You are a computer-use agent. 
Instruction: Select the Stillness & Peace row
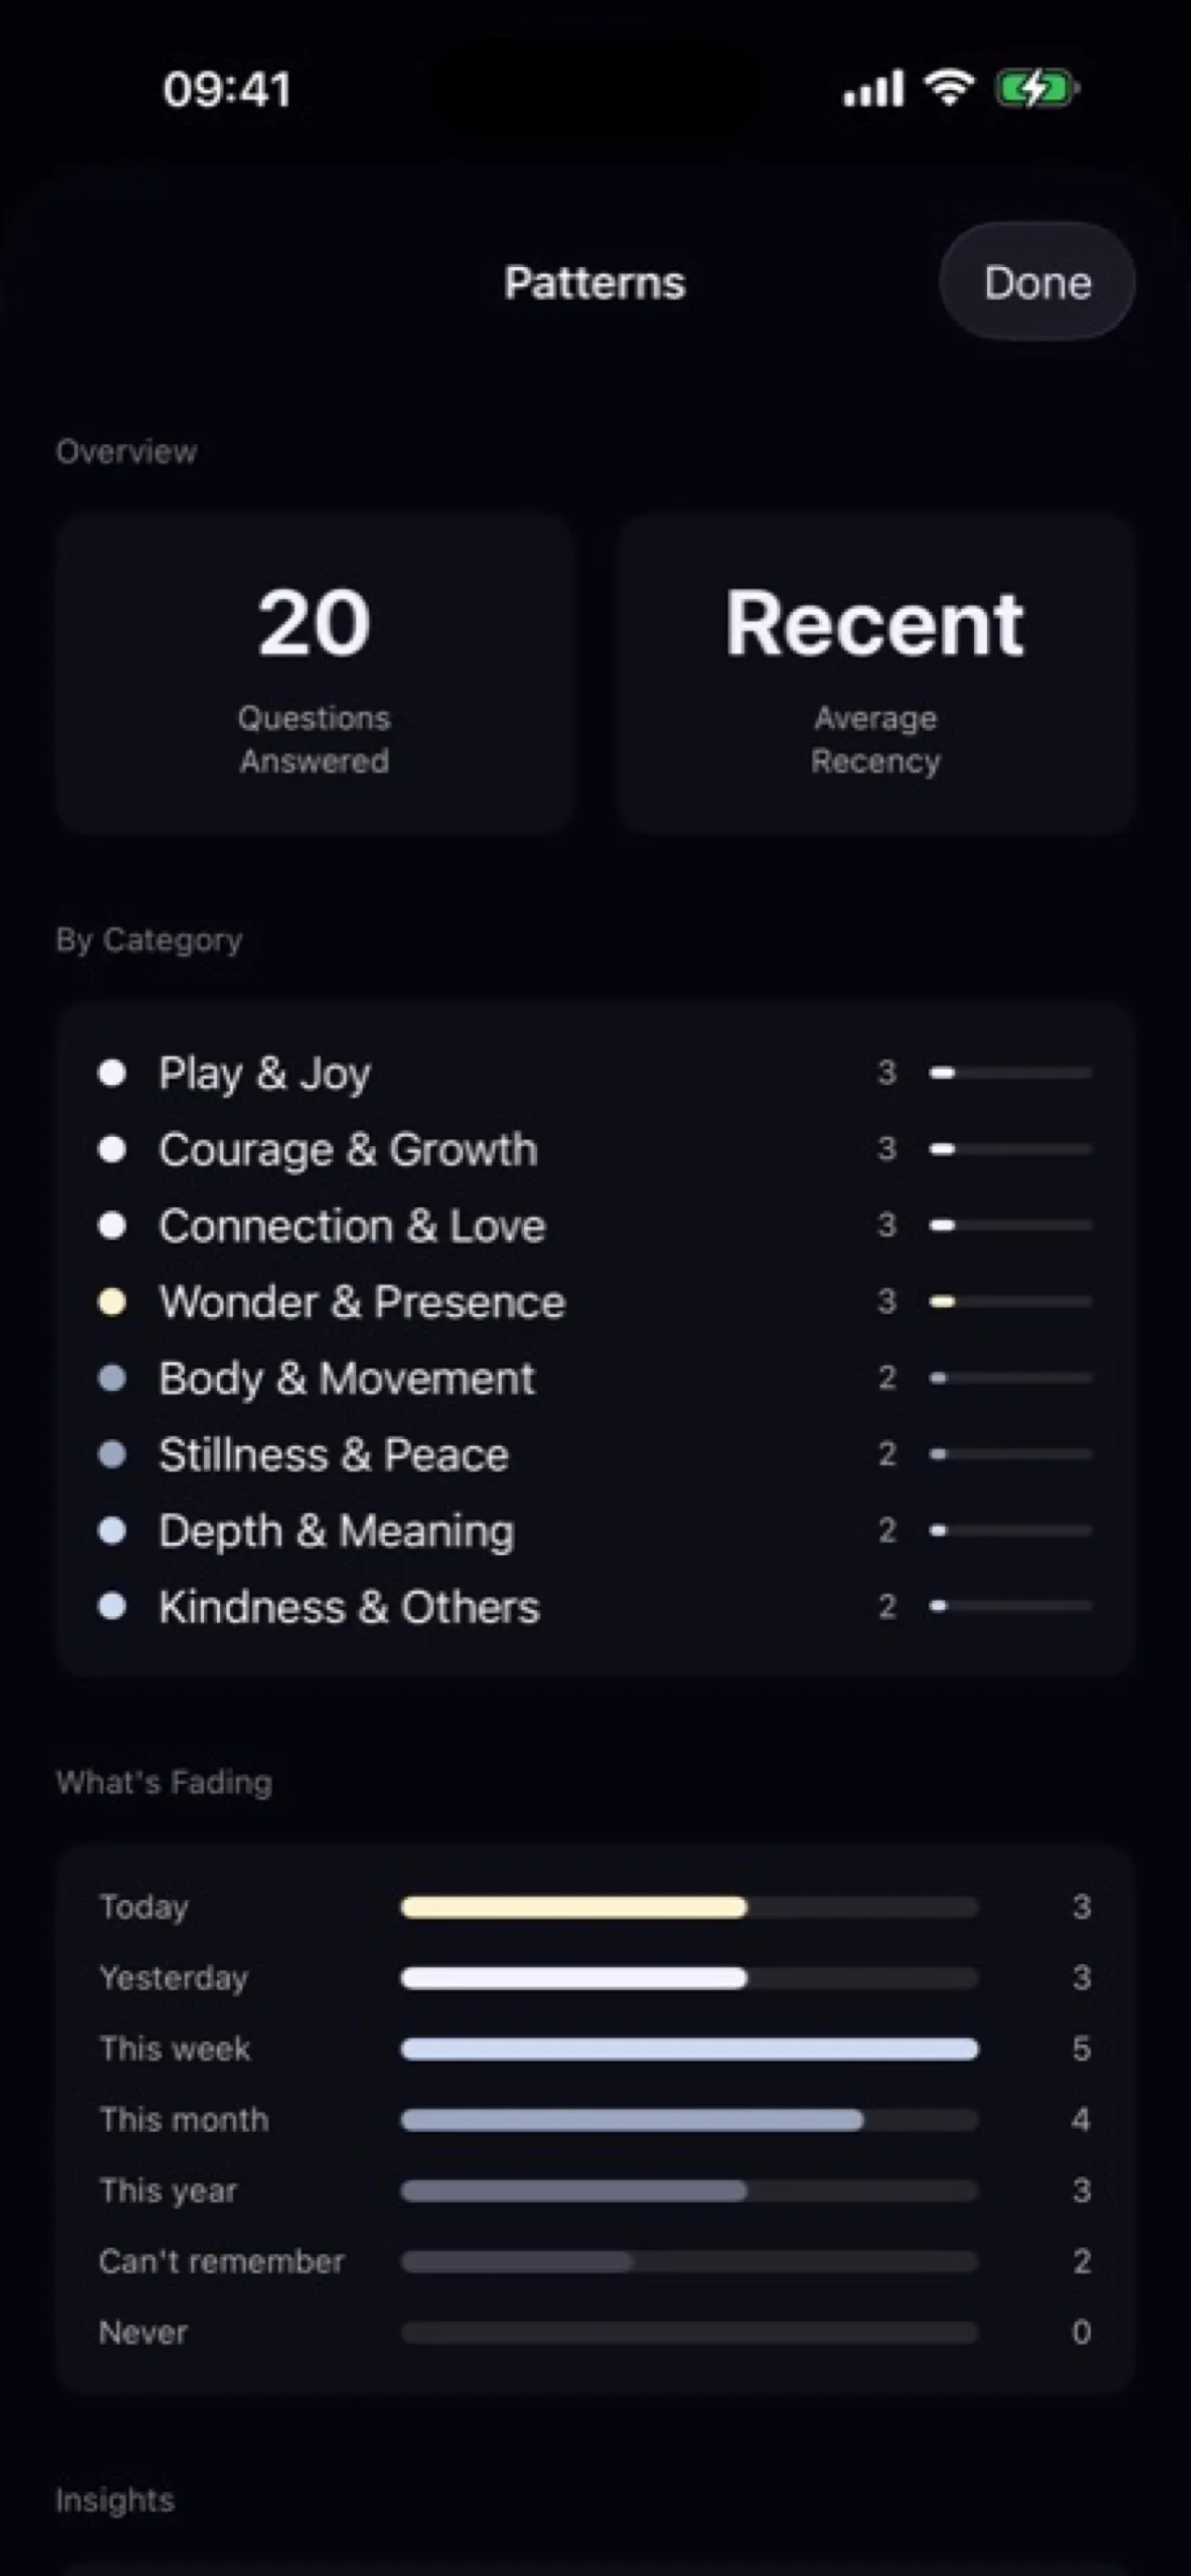pos(334,1455)
